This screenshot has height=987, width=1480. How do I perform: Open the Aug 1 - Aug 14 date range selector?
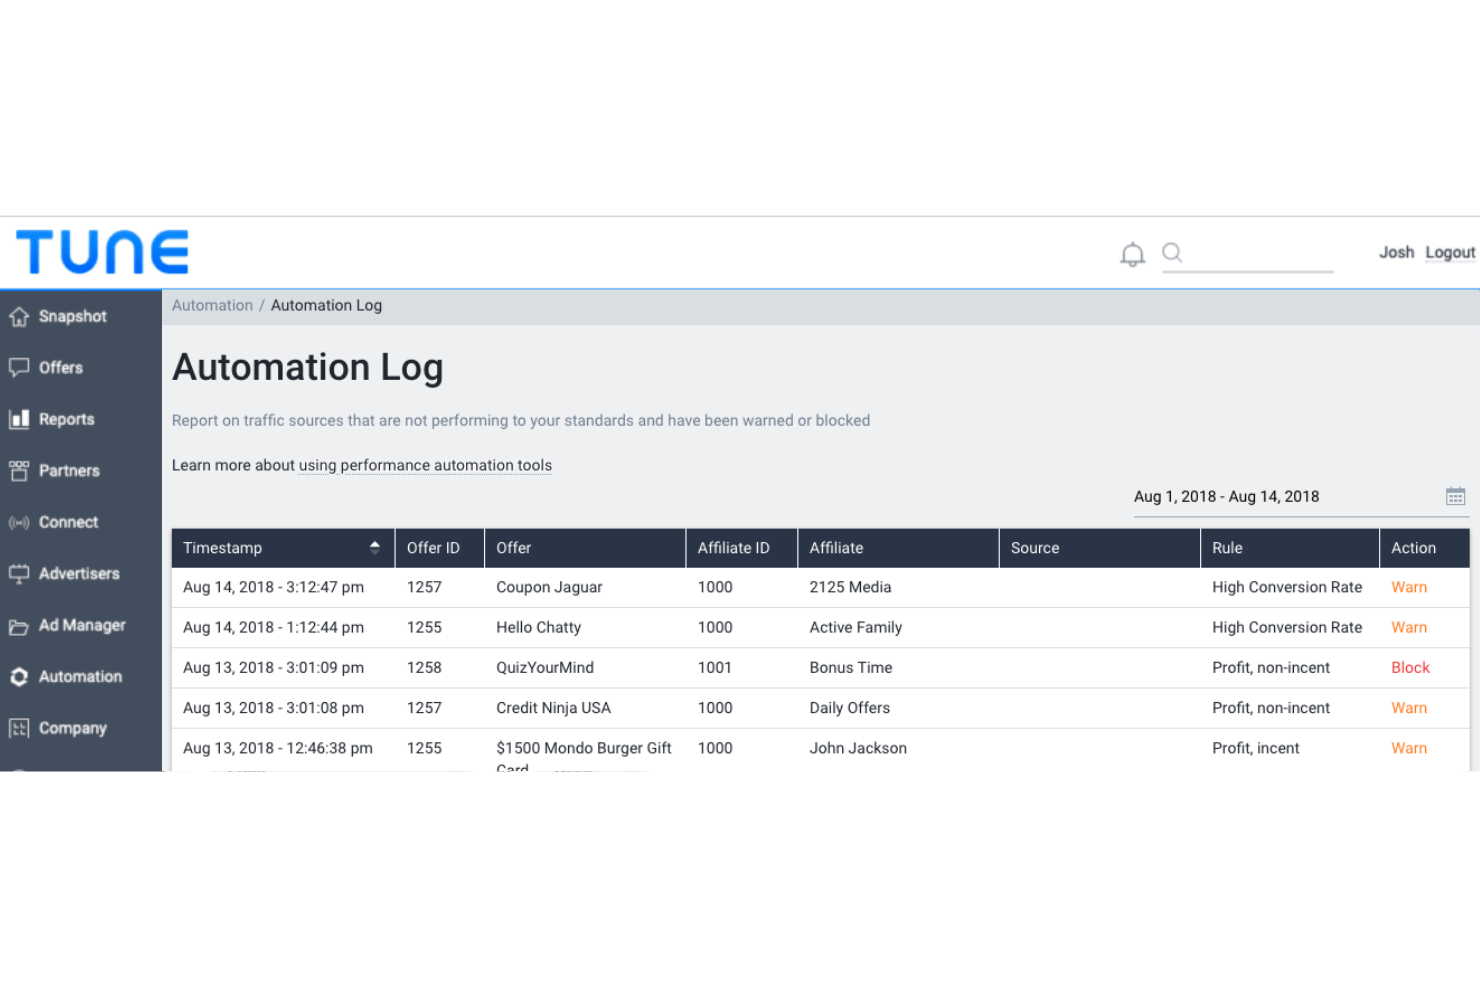[1226, 496]
